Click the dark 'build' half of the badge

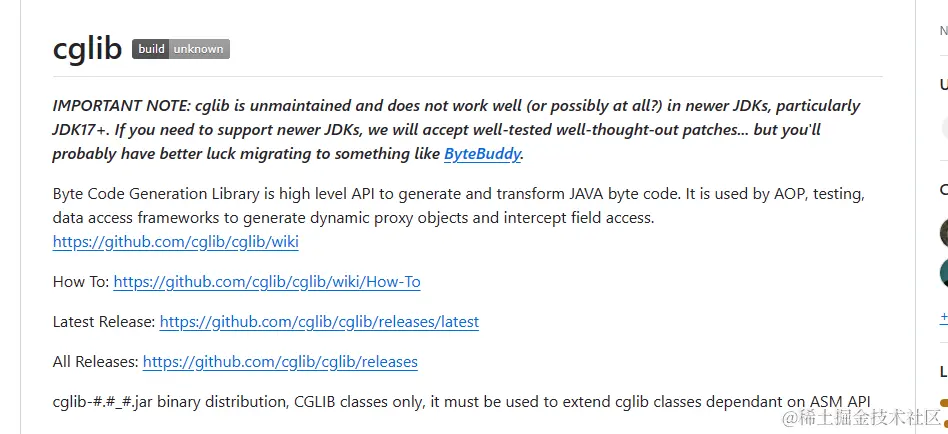point(151,49)
